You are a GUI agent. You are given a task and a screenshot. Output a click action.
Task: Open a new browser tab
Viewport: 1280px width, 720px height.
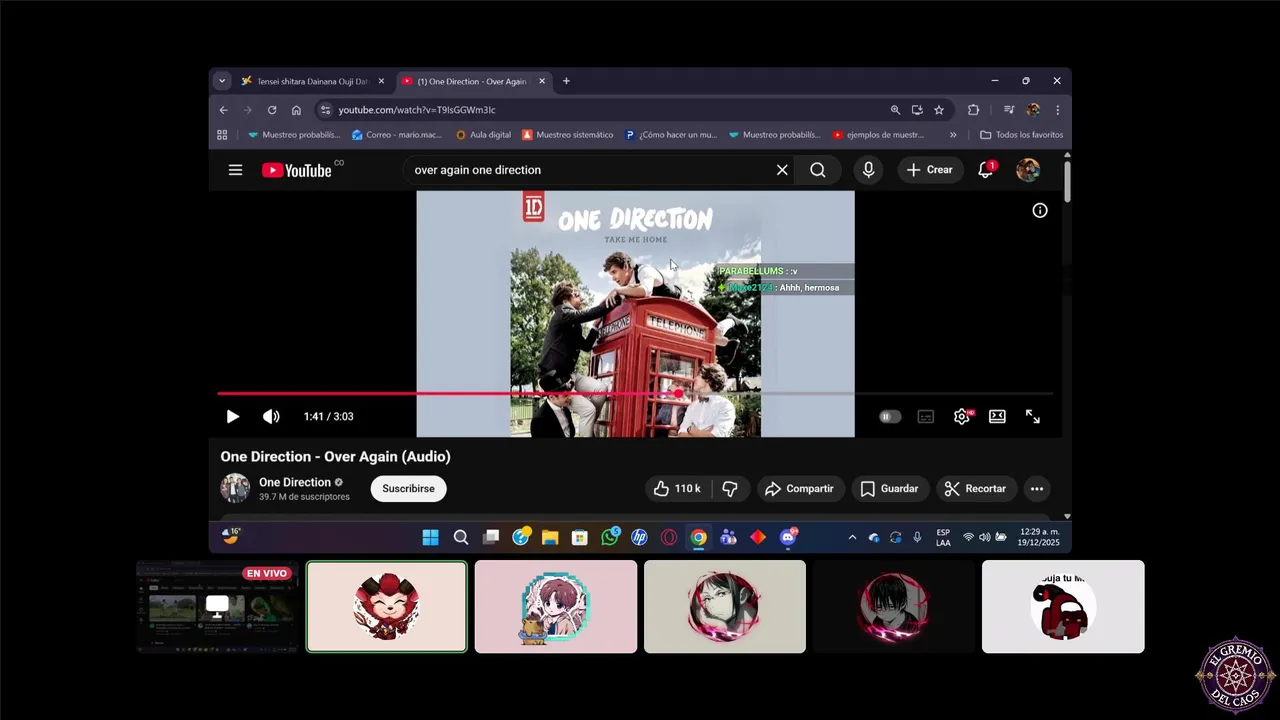pos(566,81)
